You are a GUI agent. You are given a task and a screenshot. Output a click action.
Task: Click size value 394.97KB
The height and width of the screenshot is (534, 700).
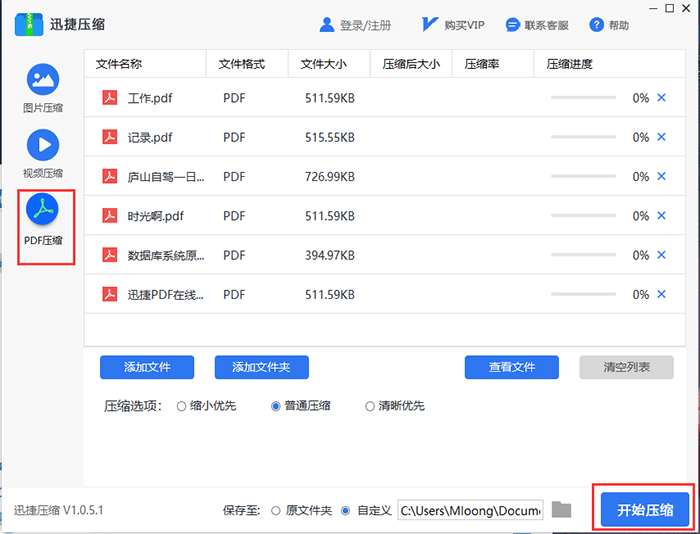pyautogui.click(x=330, y=255)
